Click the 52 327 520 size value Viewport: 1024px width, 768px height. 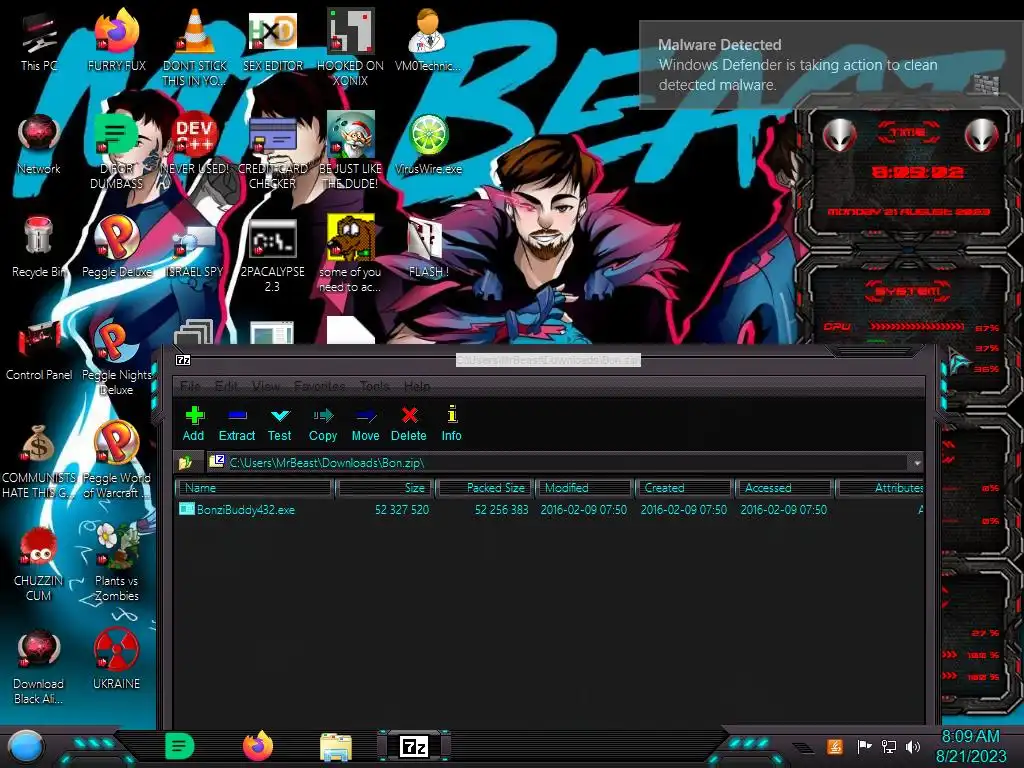pos(402,509)
